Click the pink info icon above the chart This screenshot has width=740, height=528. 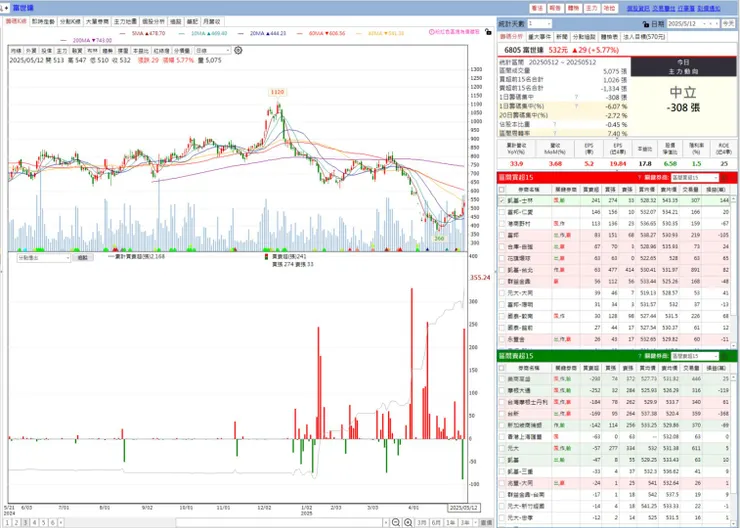tap(431, 32)
